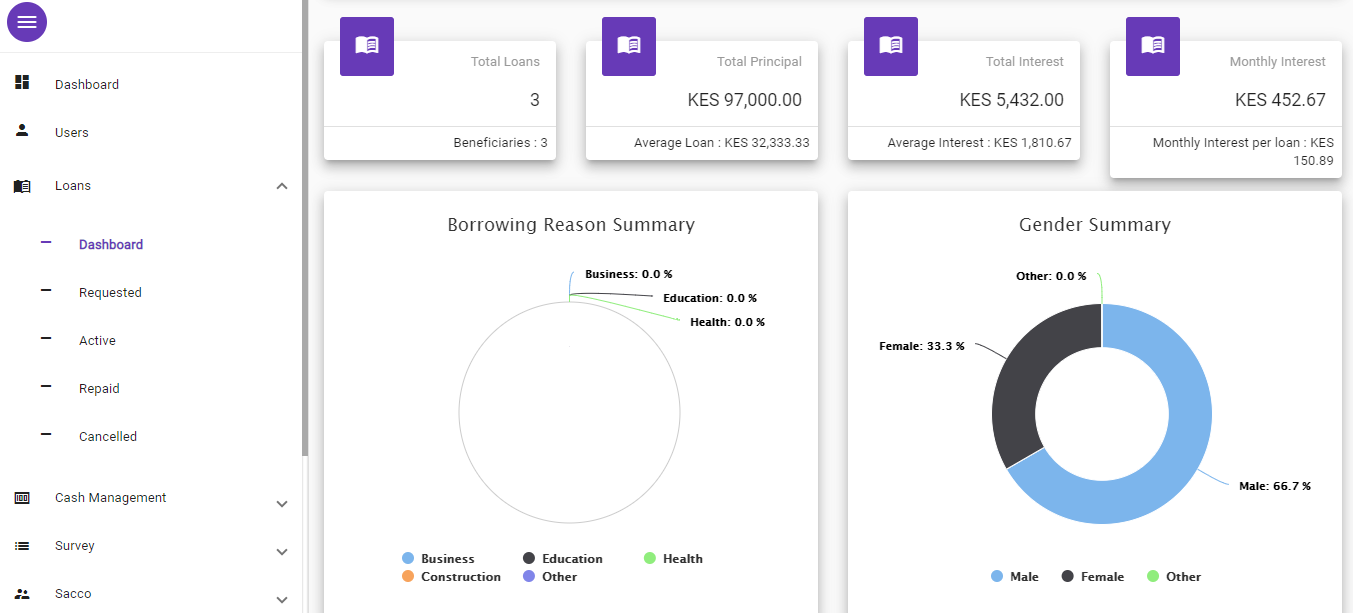The height and width of the screenshot is (613, 1353).
Task: Toggle Female legend in Gender Summary
Action: point(1093,577)
